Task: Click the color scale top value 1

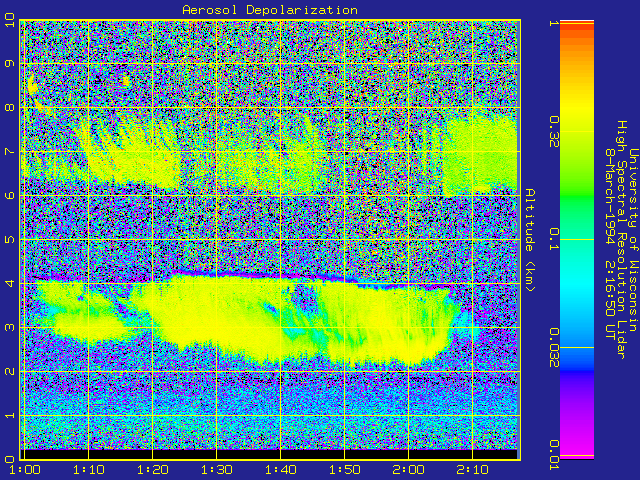Action: point(554,22)
